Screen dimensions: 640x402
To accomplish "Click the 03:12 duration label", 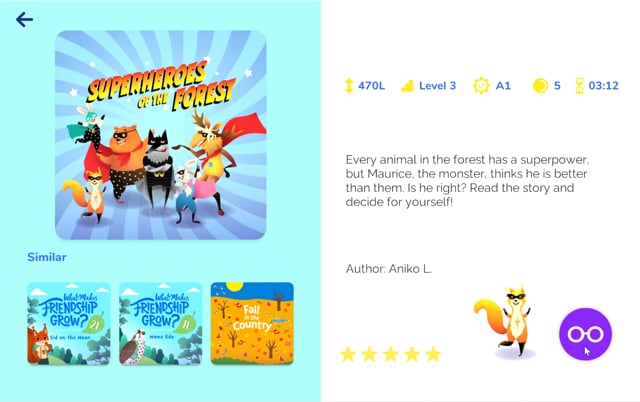I will (604, 86).
